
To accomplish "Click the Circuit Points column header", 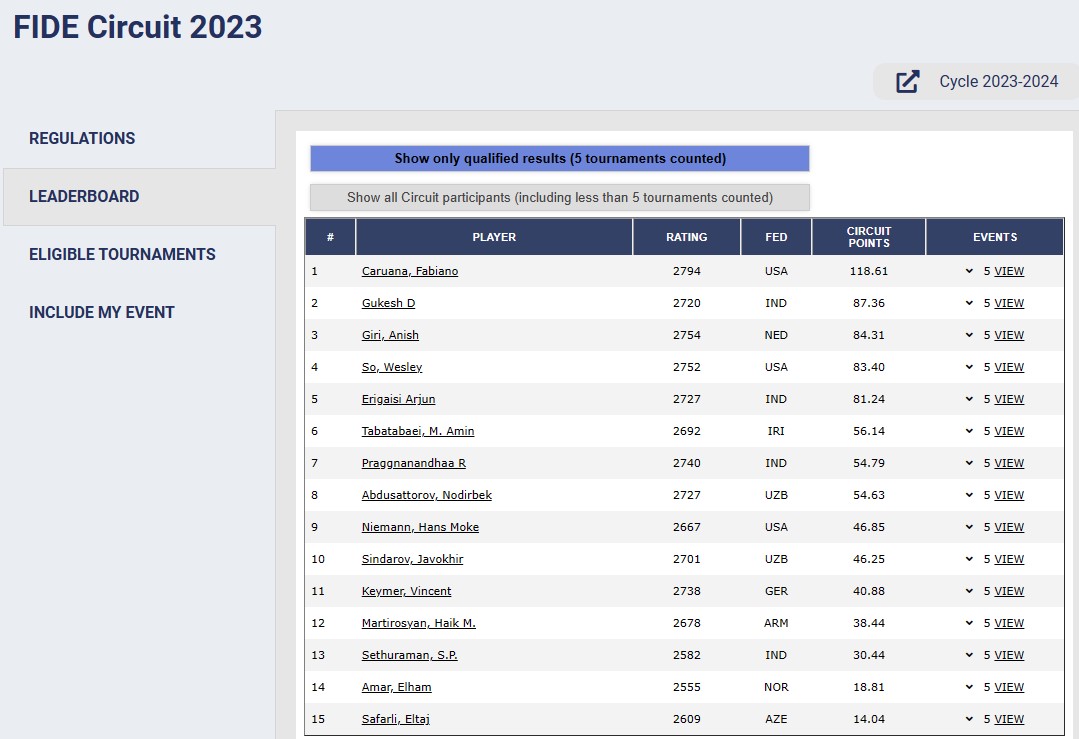I will coord(868,237).
